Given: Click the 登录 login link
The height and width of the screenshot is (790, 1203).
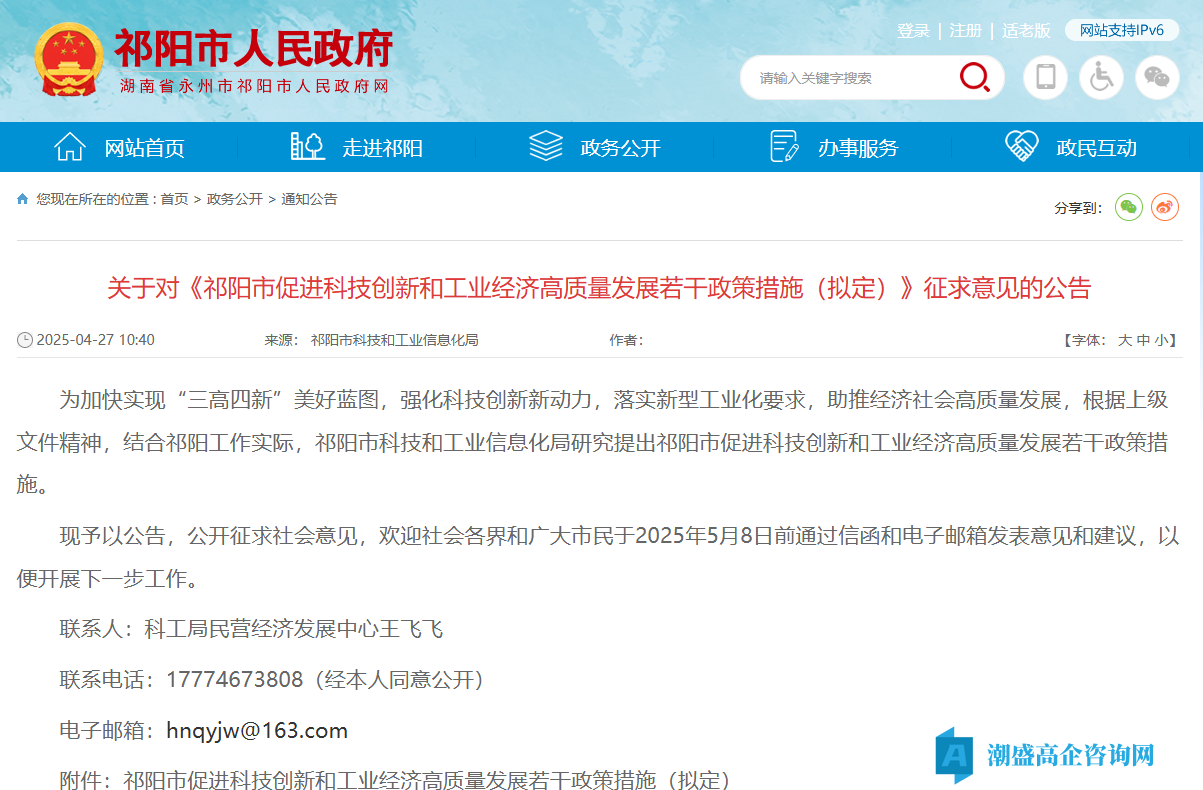Looking at the screenshot, I should pyautogui.click(x=913, y=31).
